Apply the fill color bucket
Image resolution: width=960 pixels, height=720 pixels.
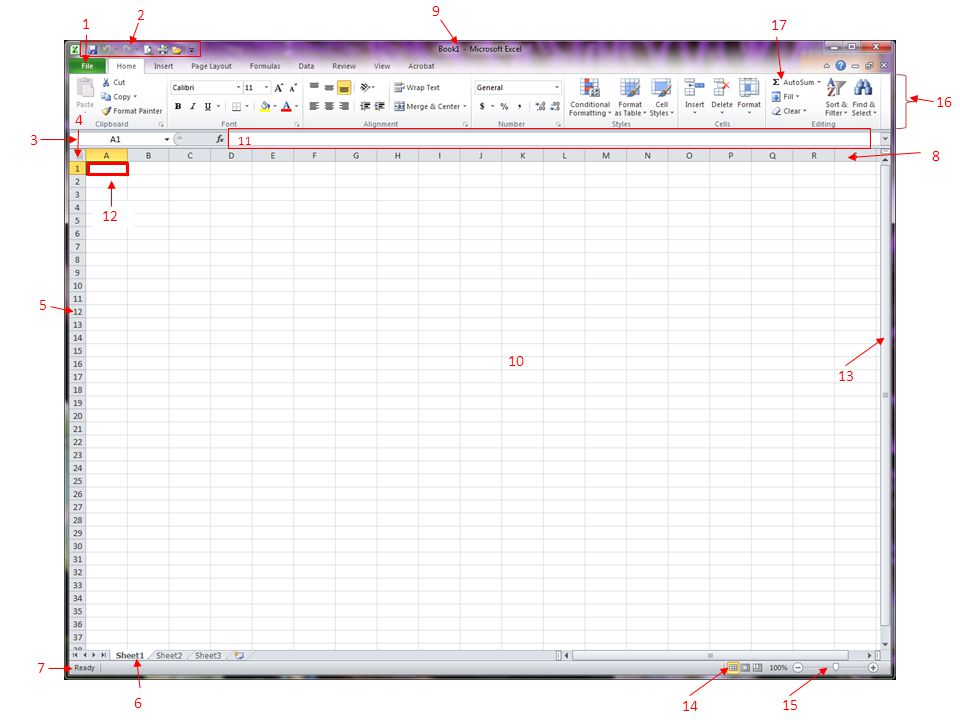coord(264,107)
